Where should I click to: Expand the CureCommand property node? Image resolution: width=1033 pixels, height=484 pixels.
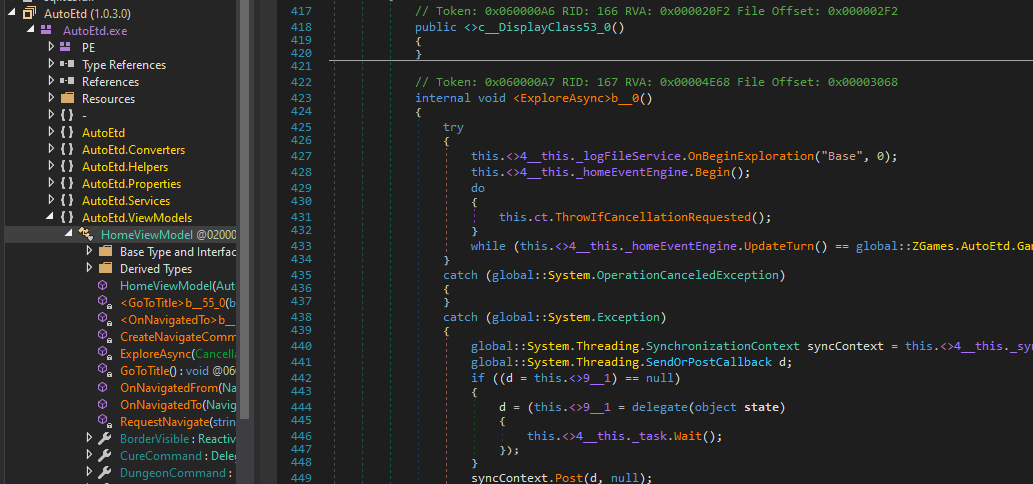coord(90,456)
